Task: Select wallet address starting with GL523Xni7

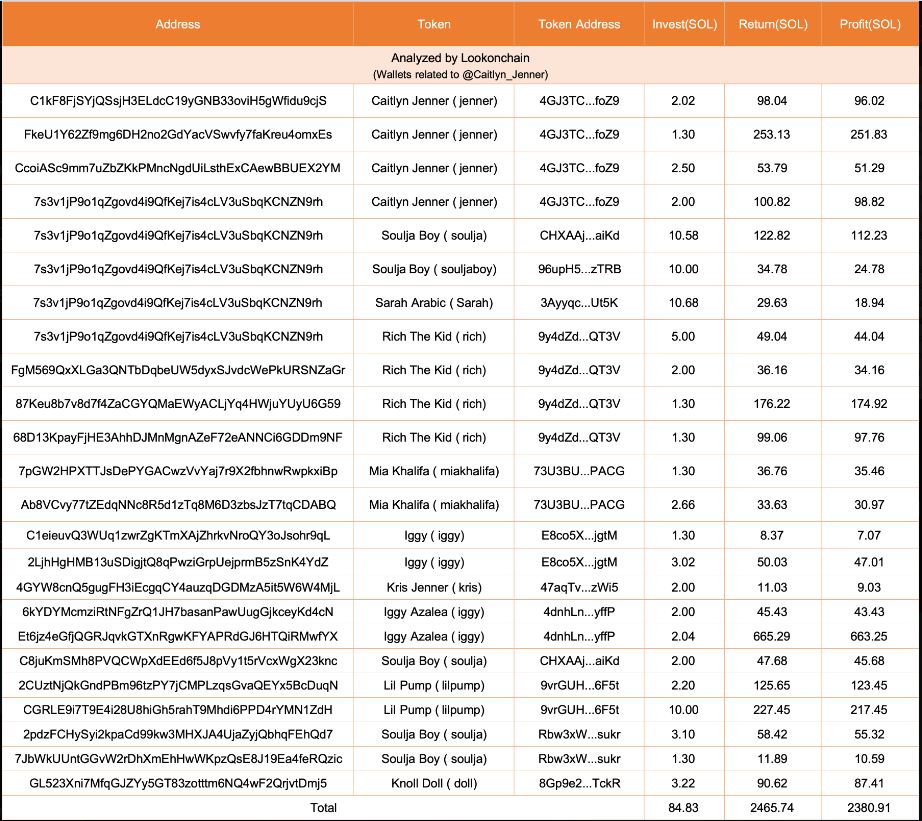Action: [x=178, y=783]
